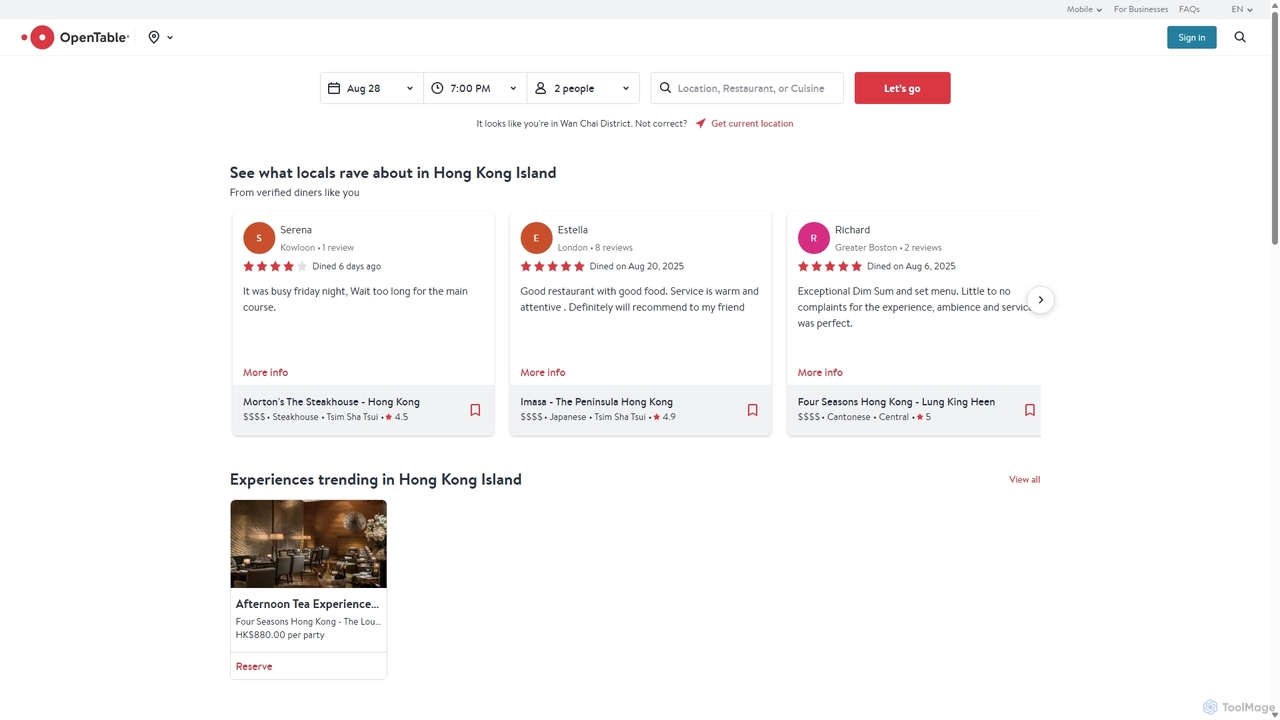Open More info on Richard's review
Image resolution: width=1280 pixels, height=720 pixels.
click(x=820, y=372)
